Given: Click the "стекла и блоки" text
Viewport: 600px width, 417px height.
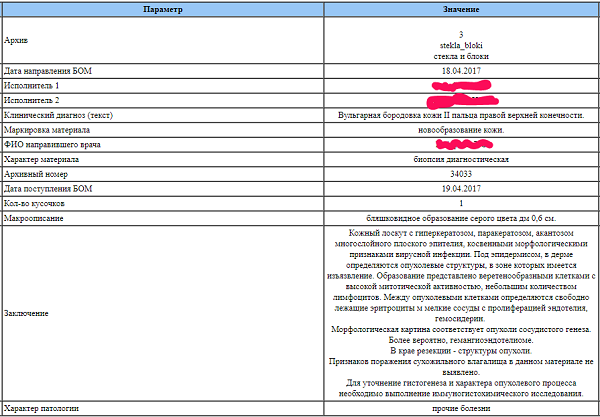Looking at the screenshot, I should [x=461, y=56].
